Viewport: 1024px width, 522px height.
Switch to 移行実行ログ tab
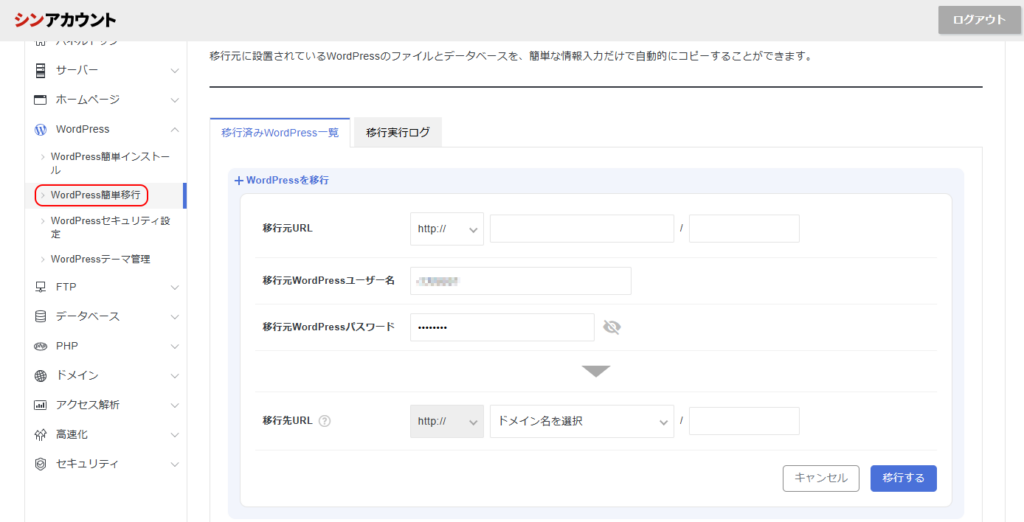point(398,133)
